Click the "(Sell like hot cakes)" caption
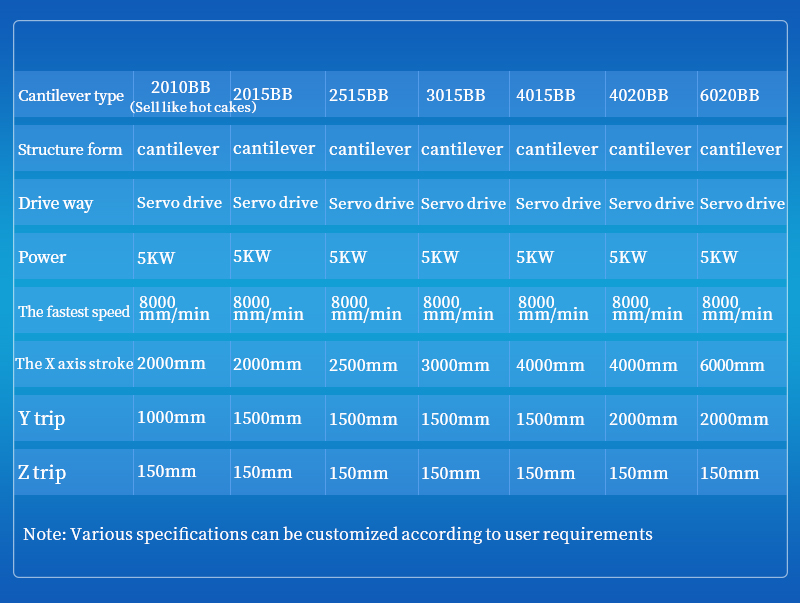The height and width of the screenshot is (603, 800). [193, 107]
